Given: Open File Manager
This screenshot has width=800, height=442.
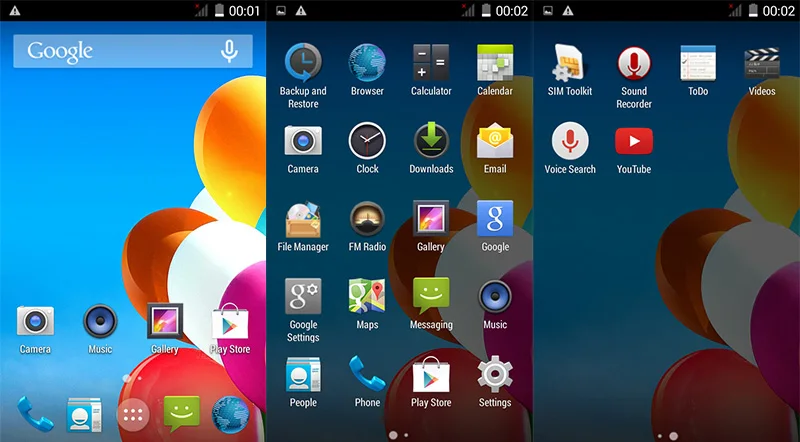Looking at the screenshot, I should (303, 219).
